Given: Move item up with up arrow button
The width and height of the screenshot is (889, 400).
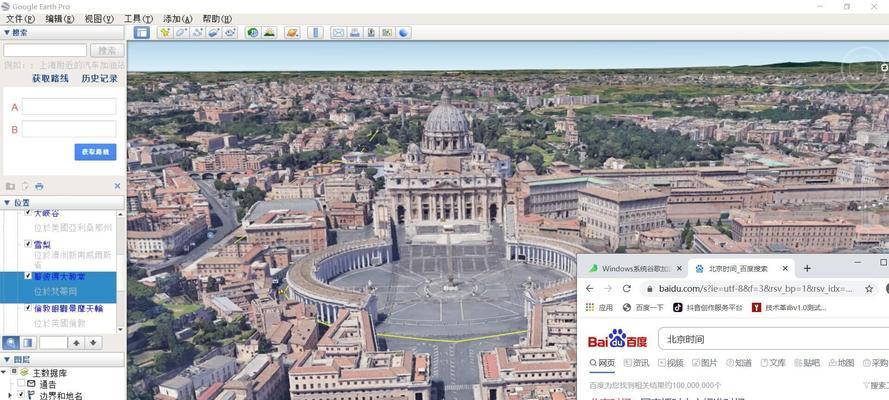Looking at the screenshot, I should [x=76, y=343].
